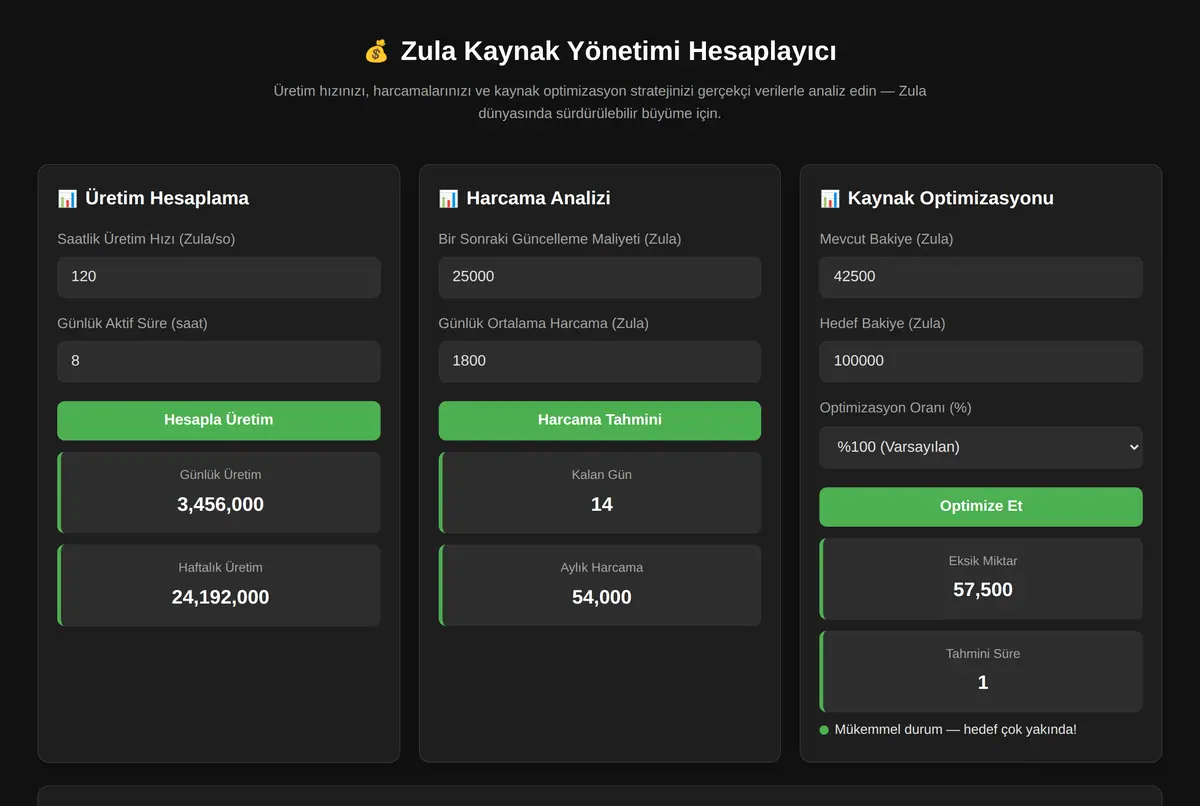Focus the Bir Sonraki Güncelleme Maliyeti field

(x=600, y=277)
